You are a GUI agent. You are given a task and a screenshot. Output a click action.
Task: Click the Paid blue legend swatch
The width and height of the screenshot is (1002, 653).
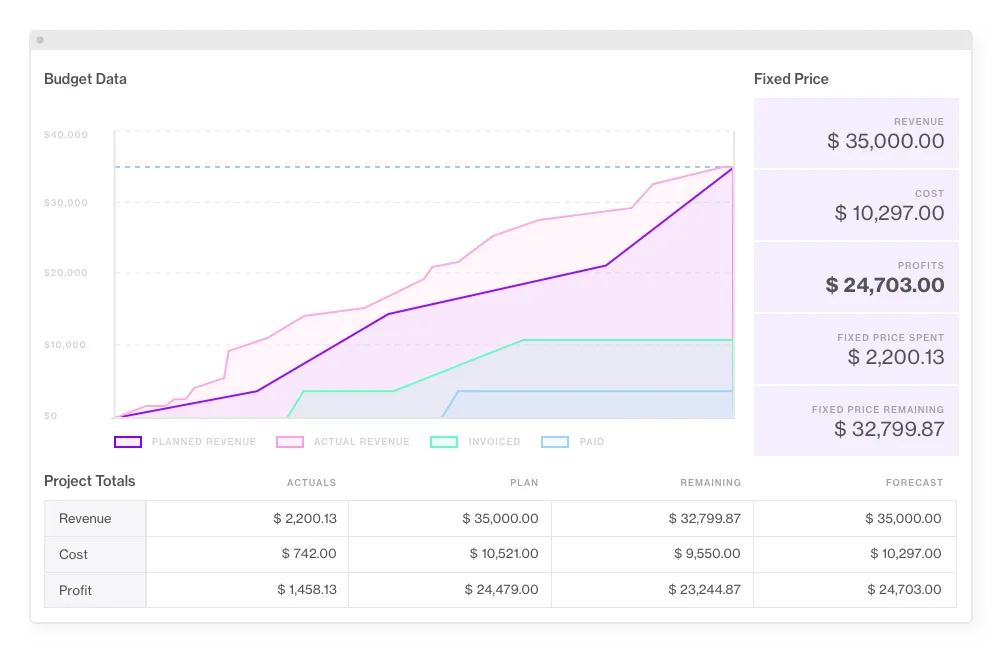pyautogui.click(x=555, y=442)
